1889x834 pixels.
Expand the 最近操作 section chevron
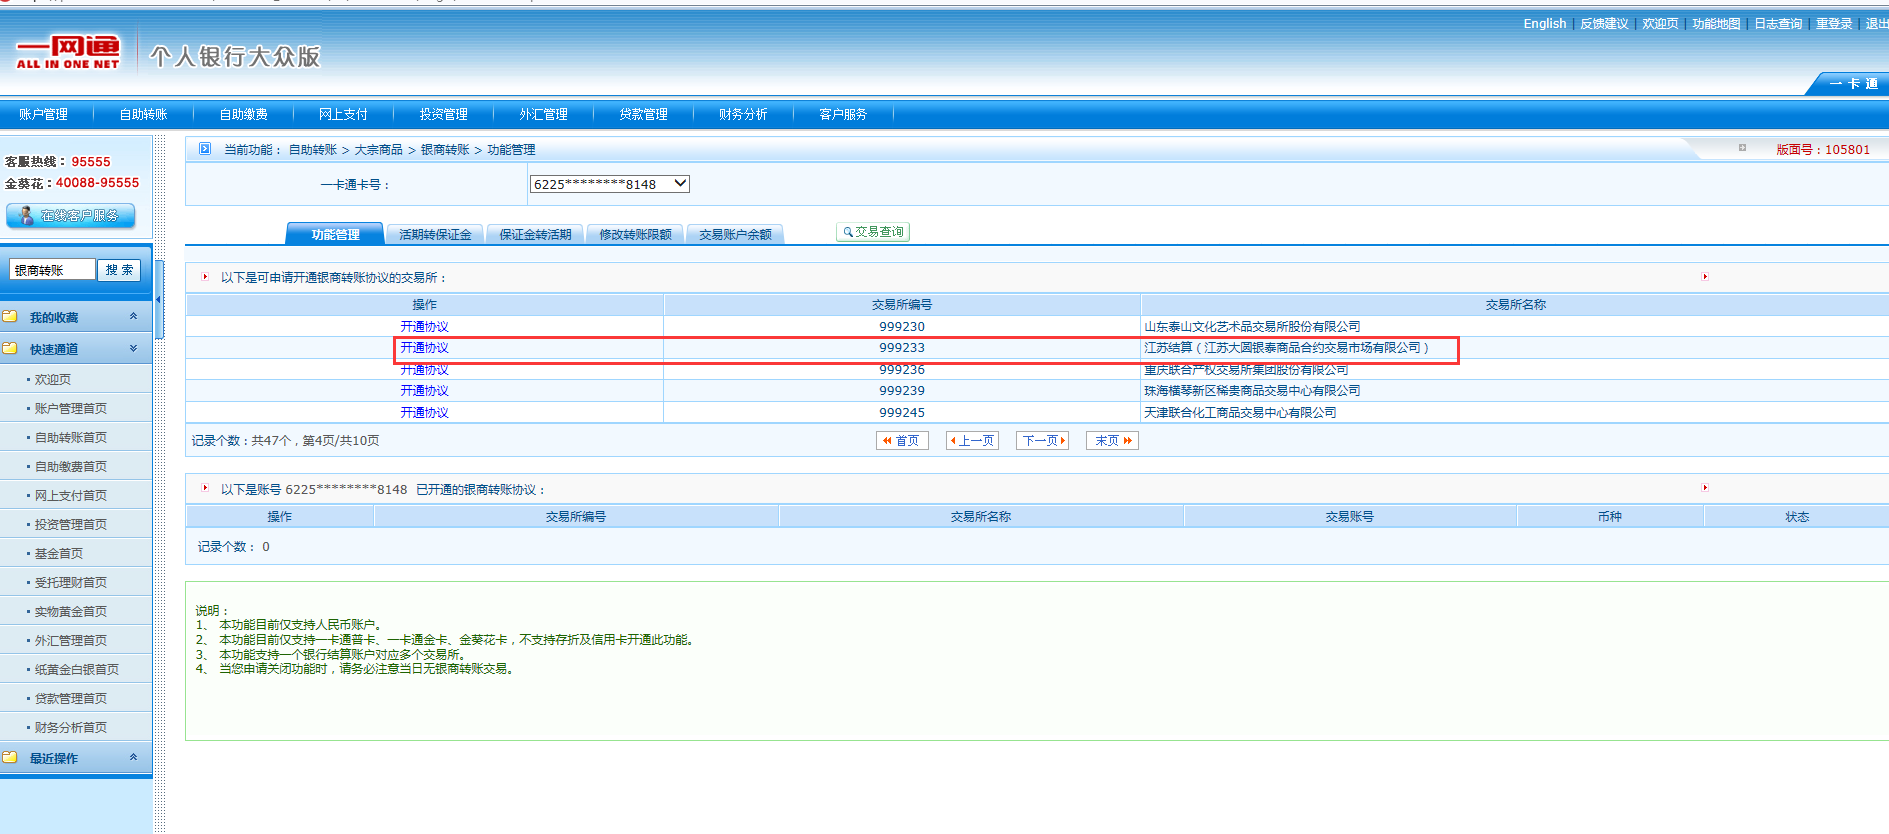click(133, 757)
